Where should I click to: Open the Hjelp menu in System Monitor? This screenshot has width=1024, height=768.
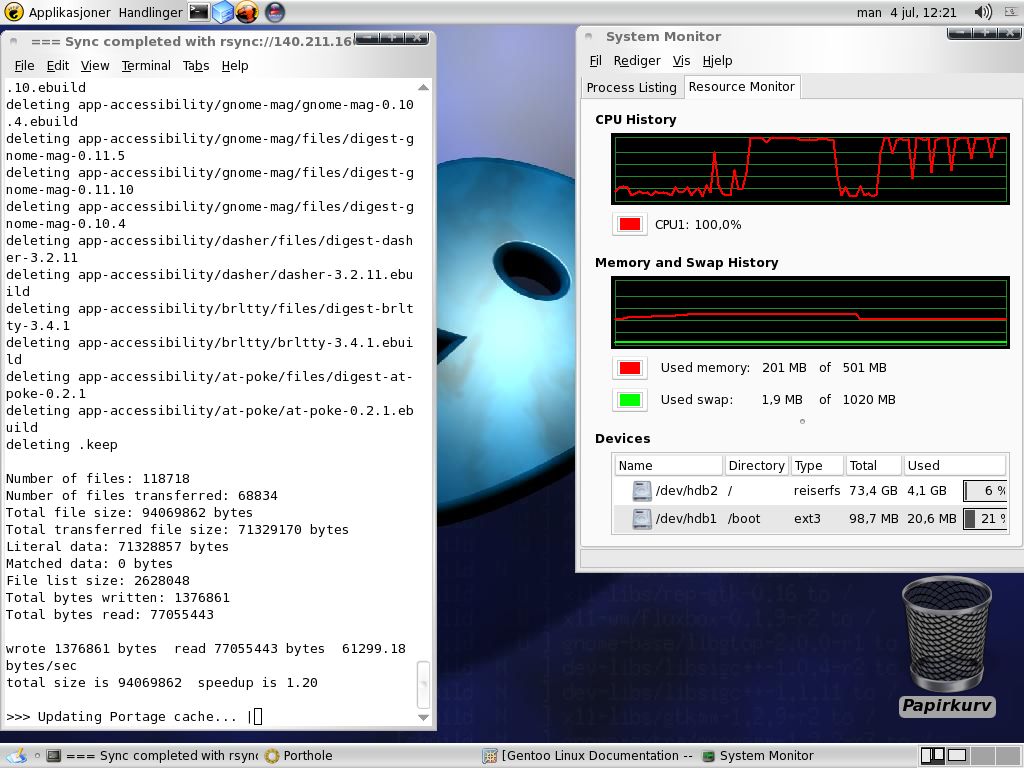tap(717, 61)
